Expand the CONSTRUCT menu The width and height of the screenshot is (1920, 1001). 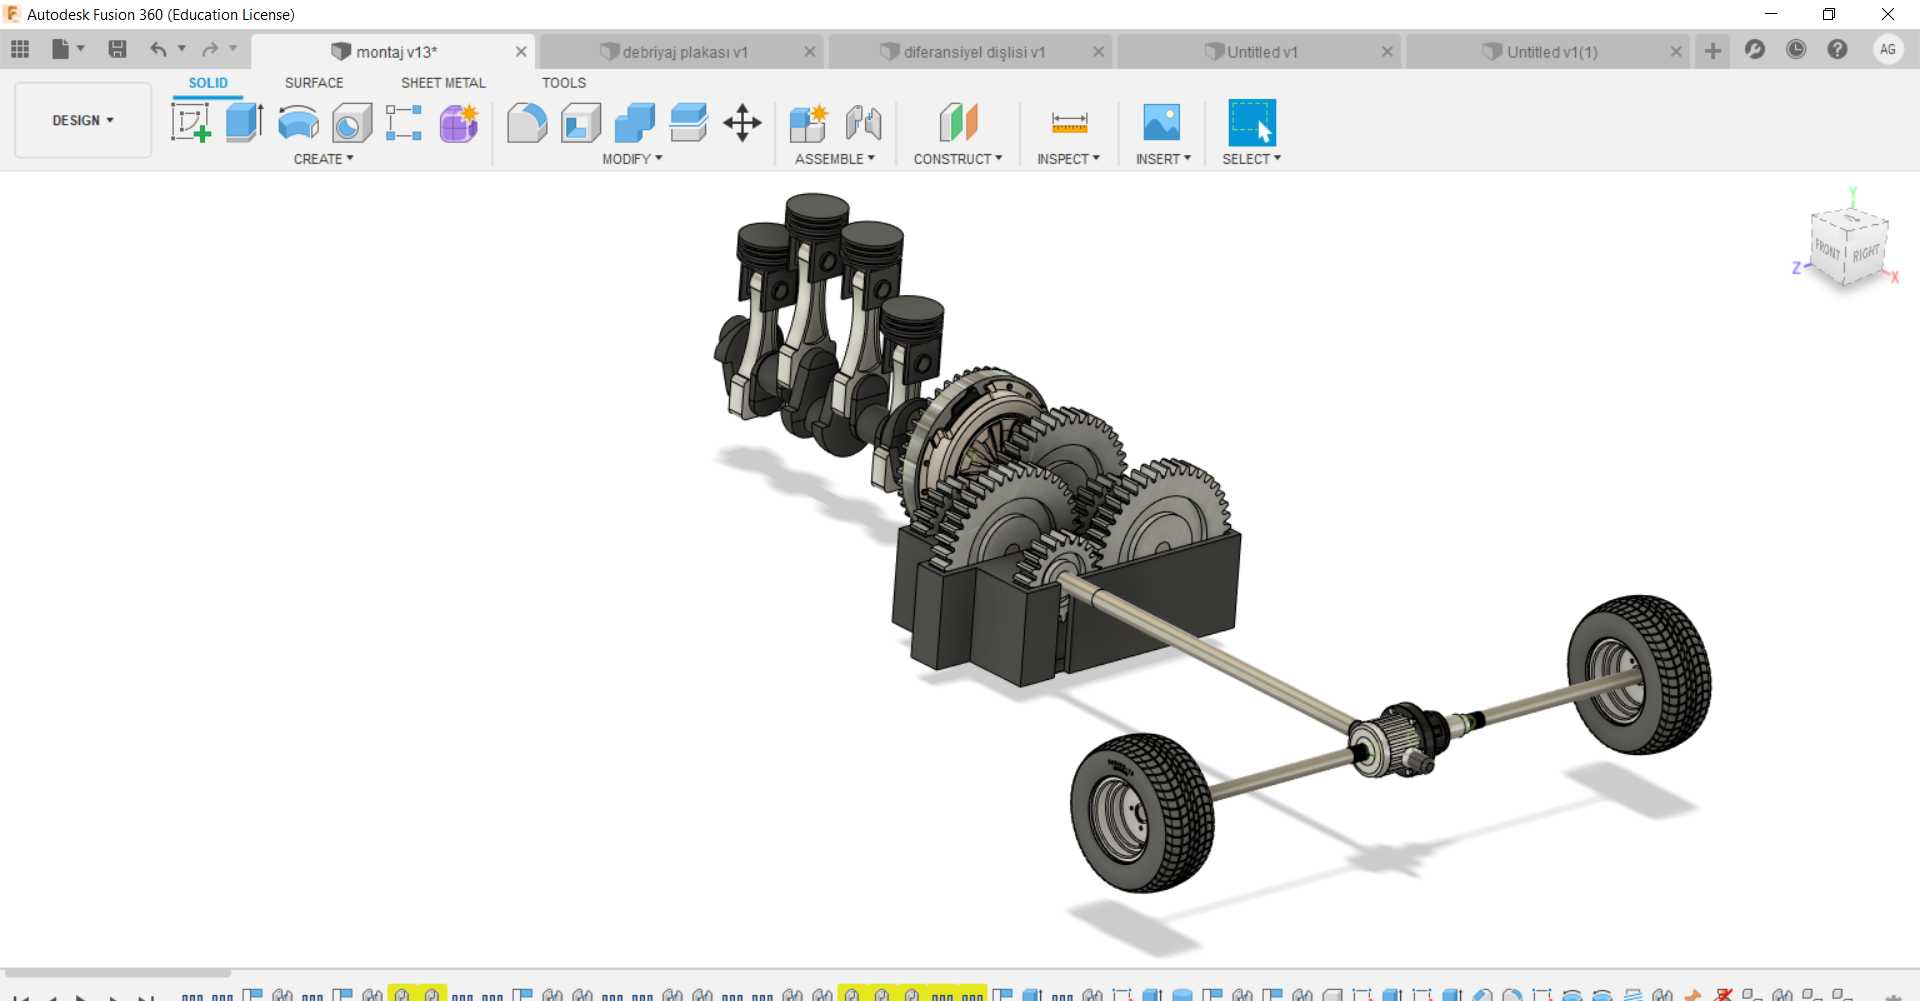click(x=958, y=159)
